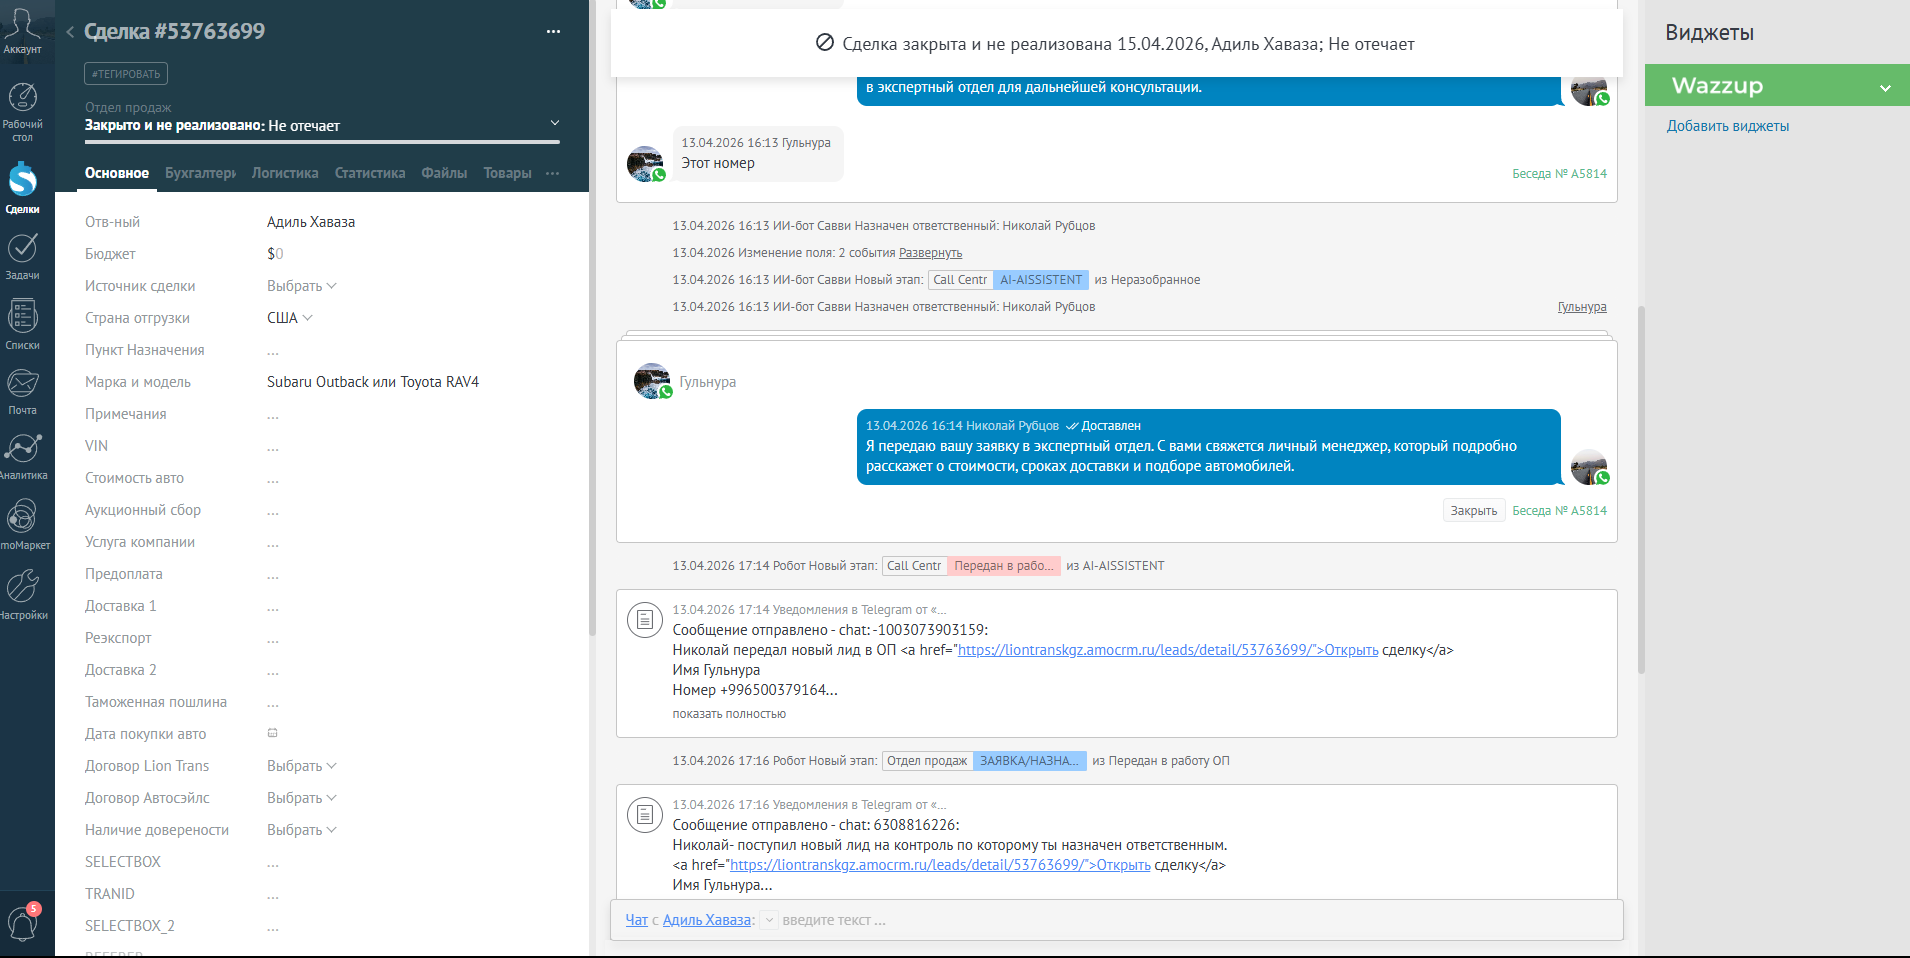Click the Примечания empty value field
1910x958 pixels.
point(273,414)
